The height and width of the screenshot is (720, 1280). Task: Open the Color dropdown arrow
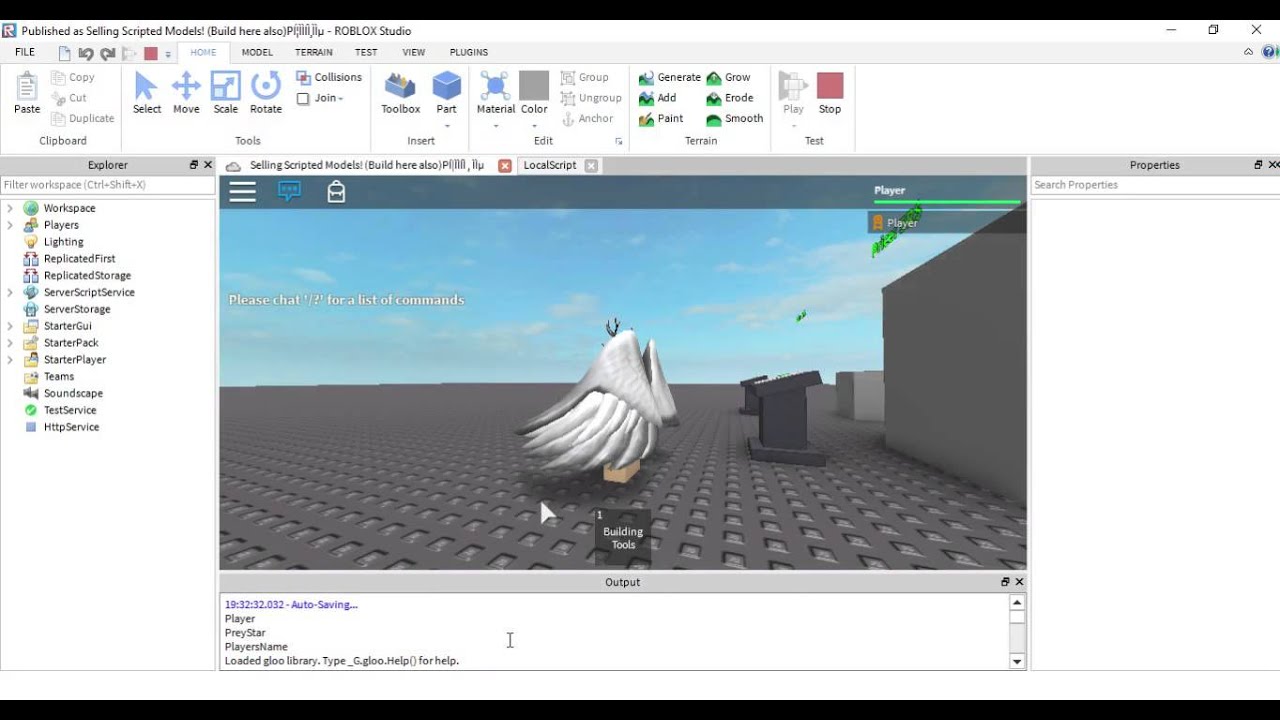click(x=534, y=126)
